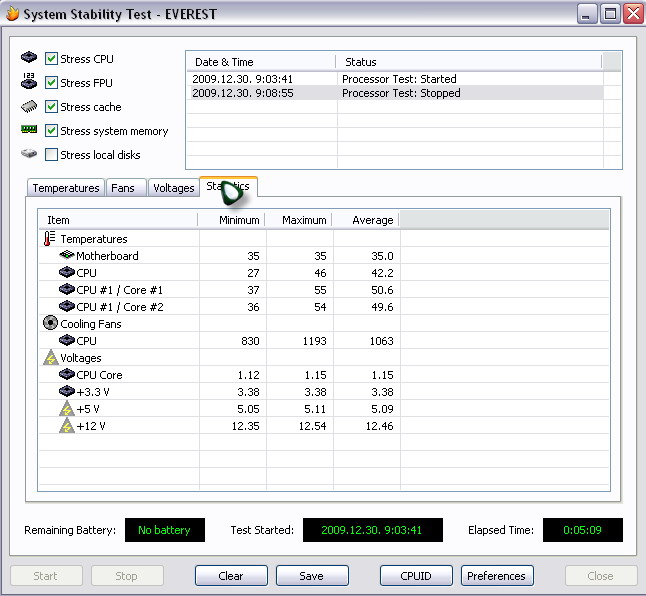646x596 pixels.
Task: Click the chip icon for +3.3 V row
Action: pos(67,391)
